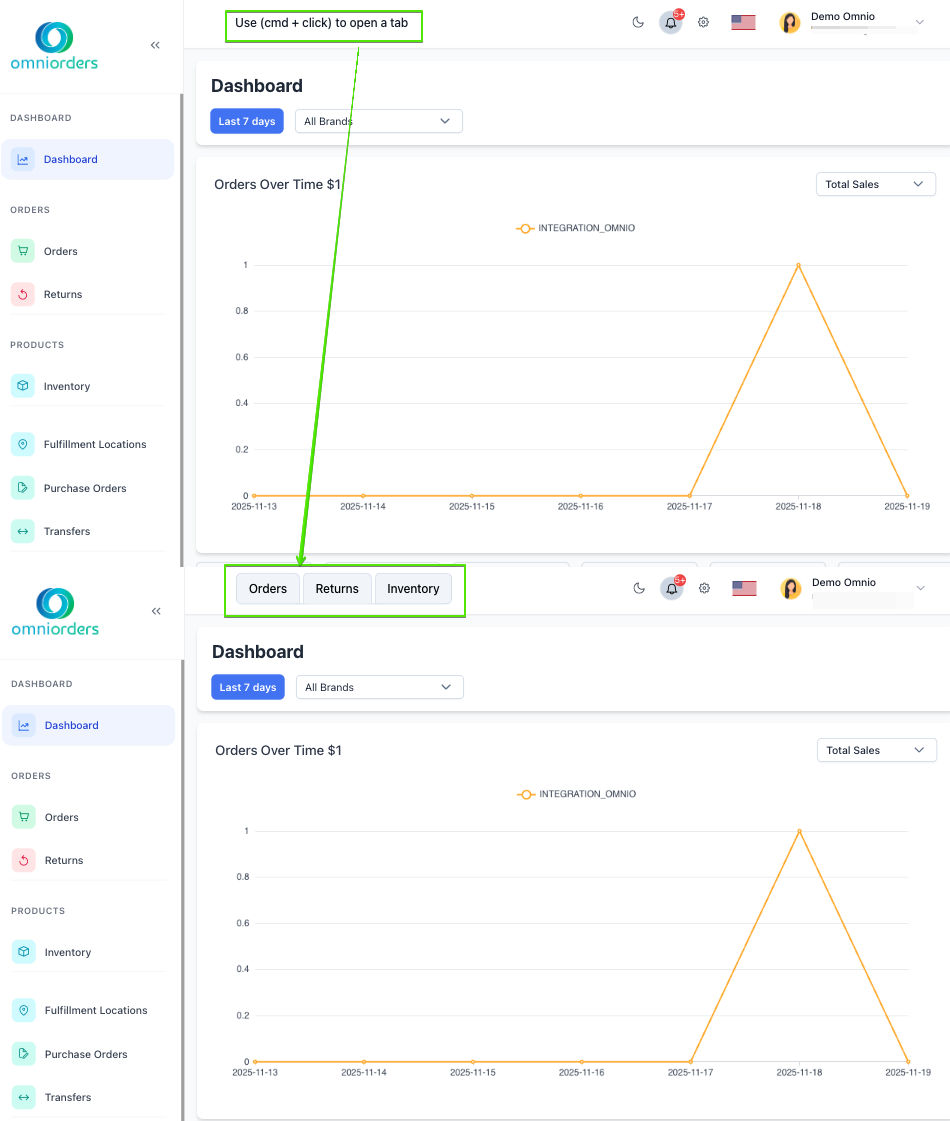Image resolution: width=950 pixels, height=1121 pixels.
Task: Click the Orders cart icon in upper sidebar
Action: click(x=23, y=251)
